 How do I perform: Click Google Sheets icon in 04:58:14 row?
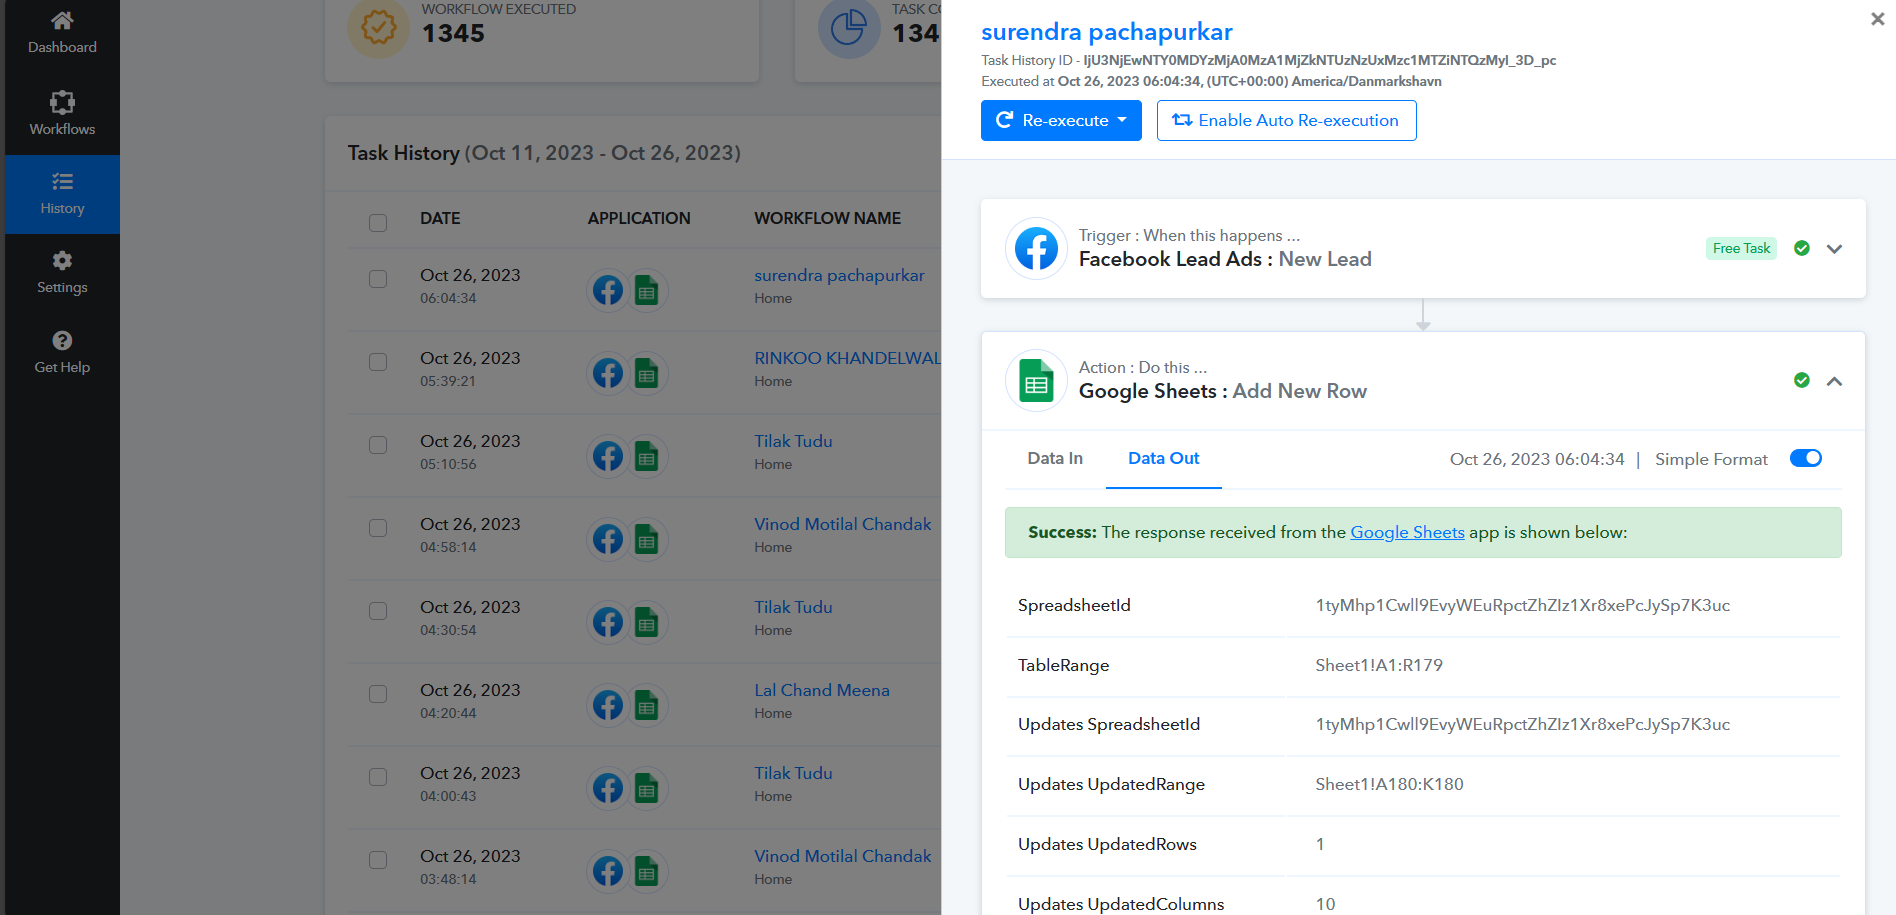click(647, 540)
